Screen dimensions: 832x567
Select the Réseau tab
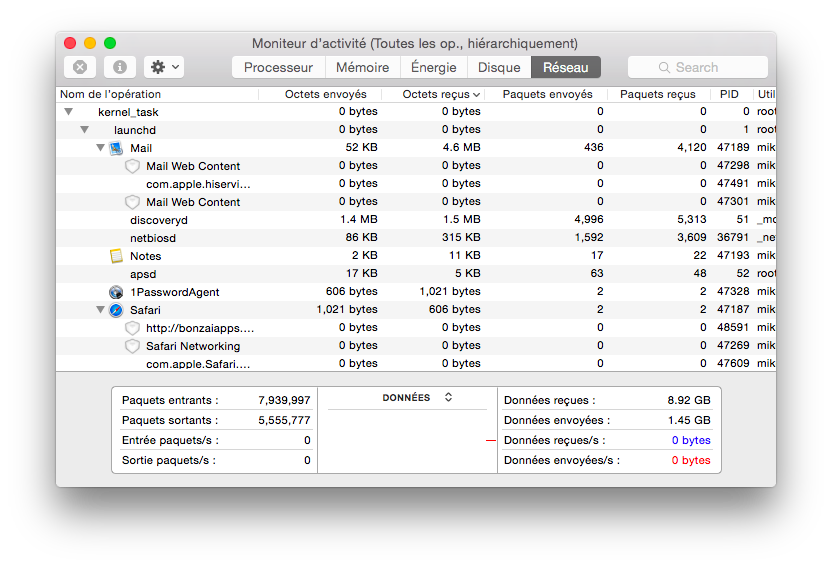click(566, 67)
